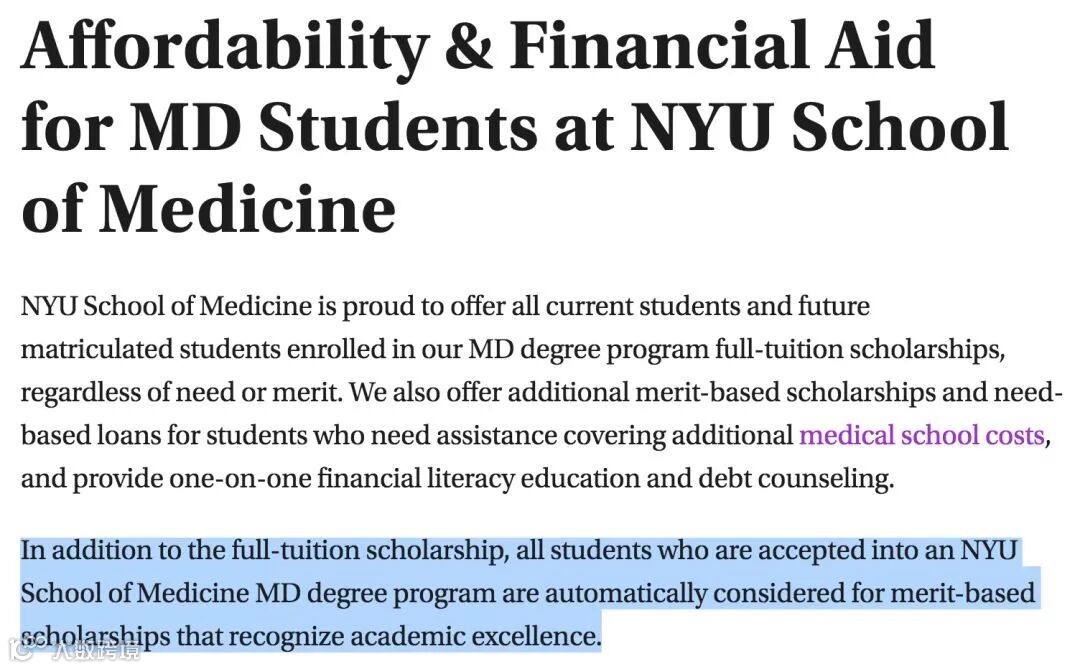Click the word "Affordability" in the title
This screenshot has width=1080, height=669.
point(226,46)
